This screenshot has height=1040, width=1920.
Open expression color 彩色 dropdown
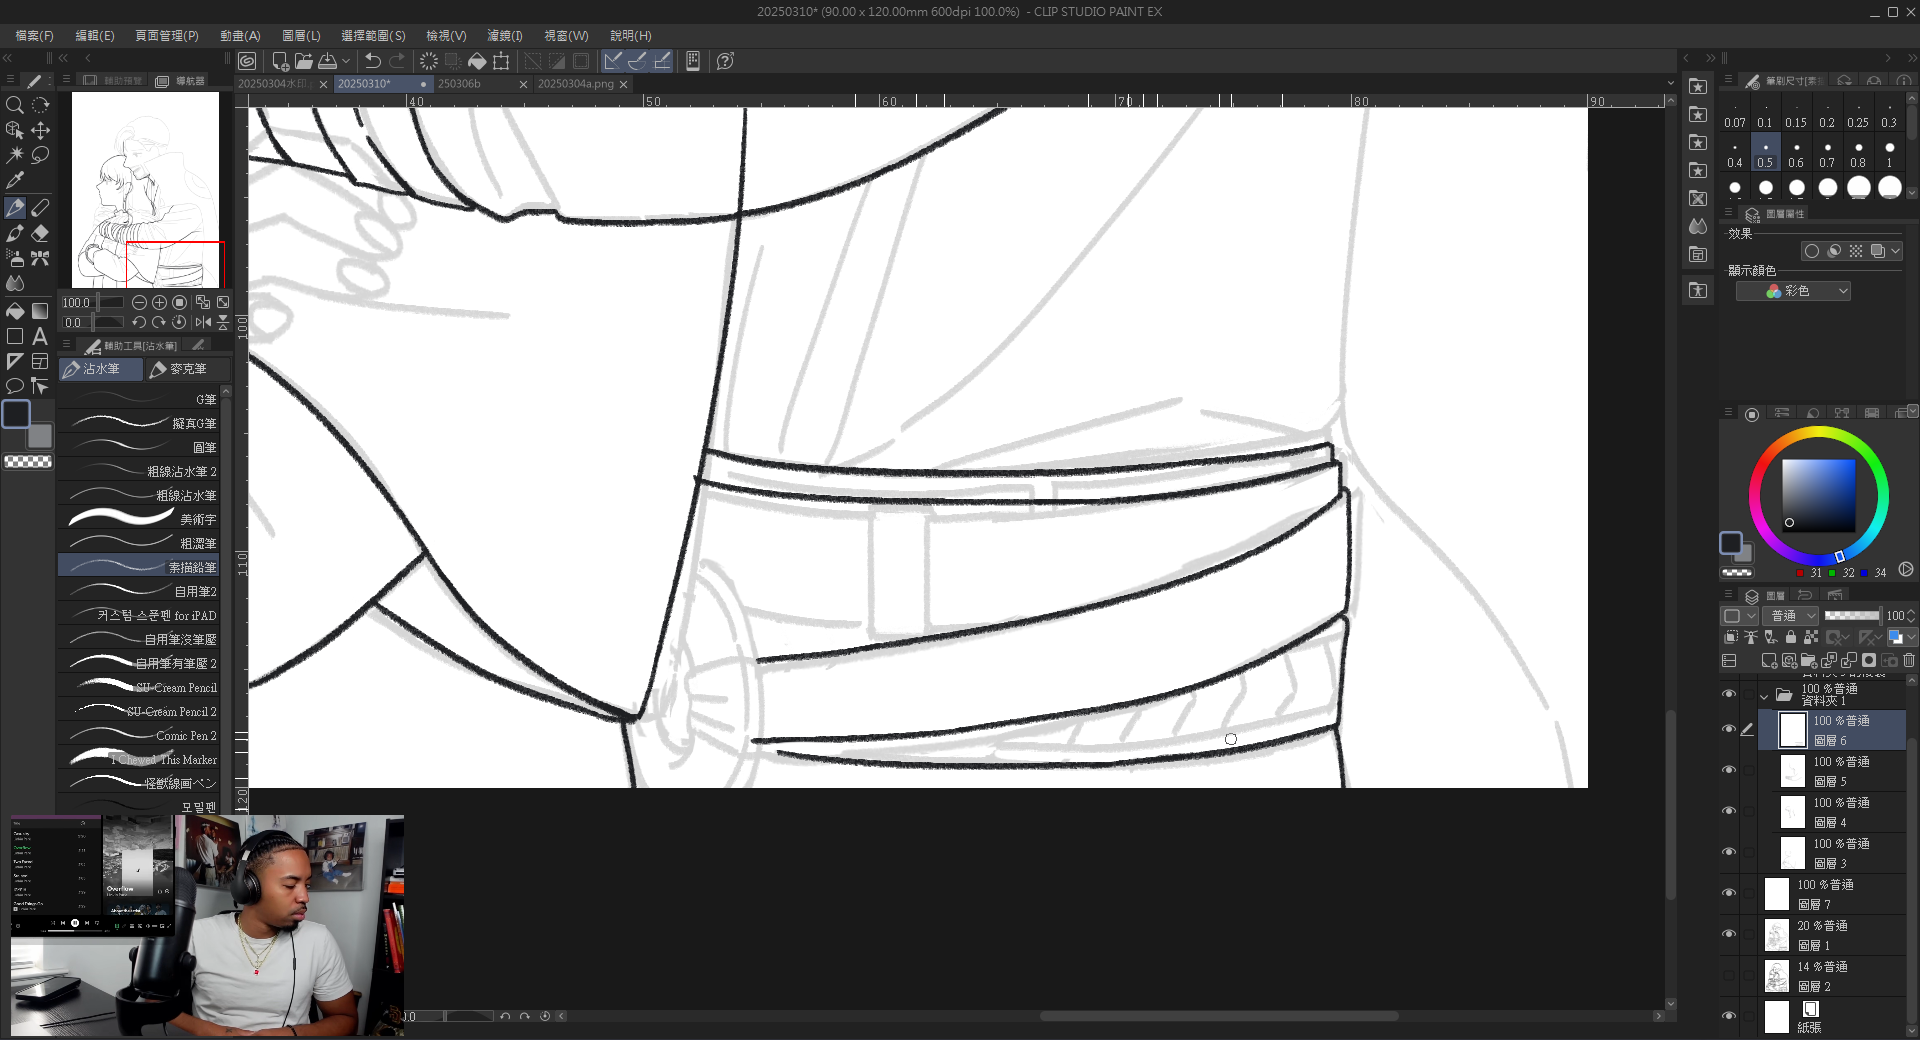(x=1793, y=291)
